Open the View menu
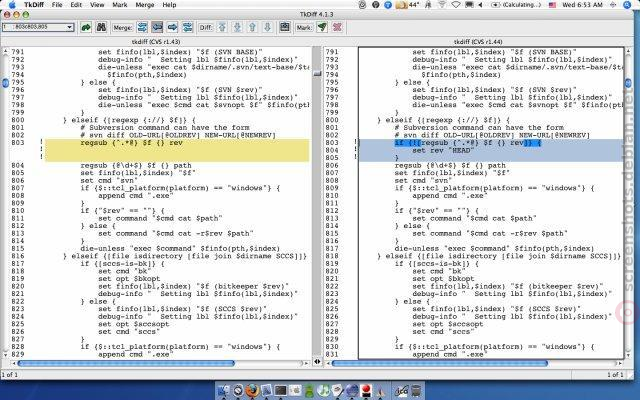The height and width of the screenshot is (400, 640). coord(97,5)
